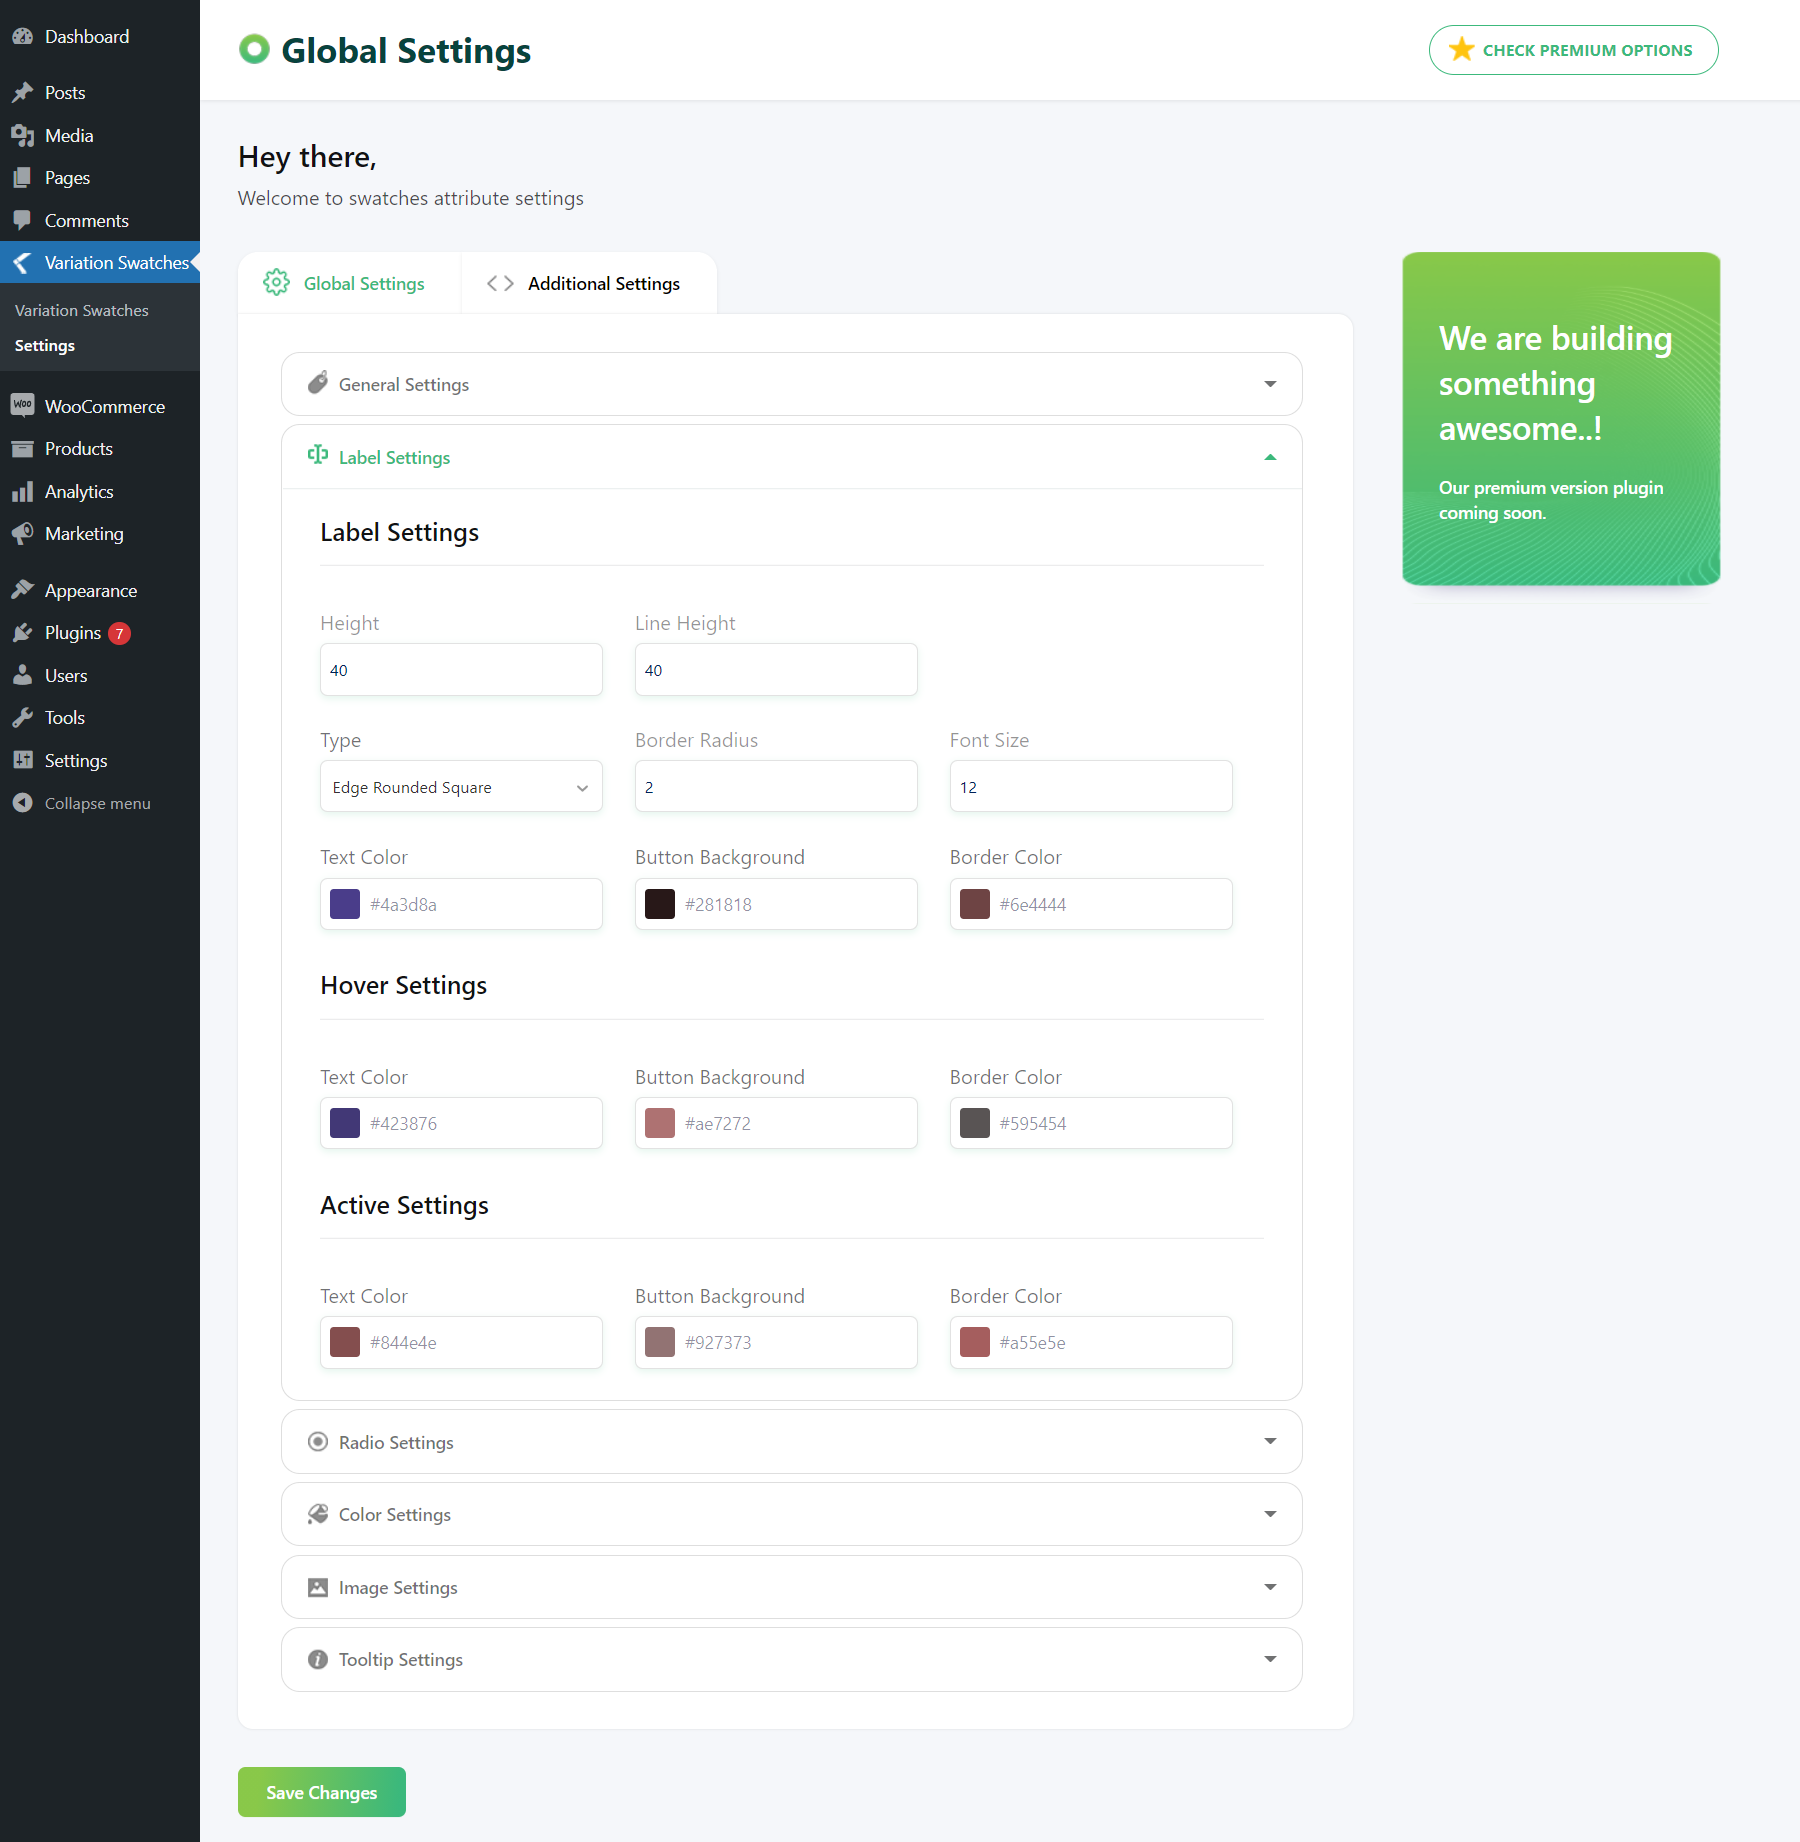The height and width of the screenshot is (1842, 1800).
Task: Click the Dashboard icon in the sidebar
Action: [x=23, y=37]
